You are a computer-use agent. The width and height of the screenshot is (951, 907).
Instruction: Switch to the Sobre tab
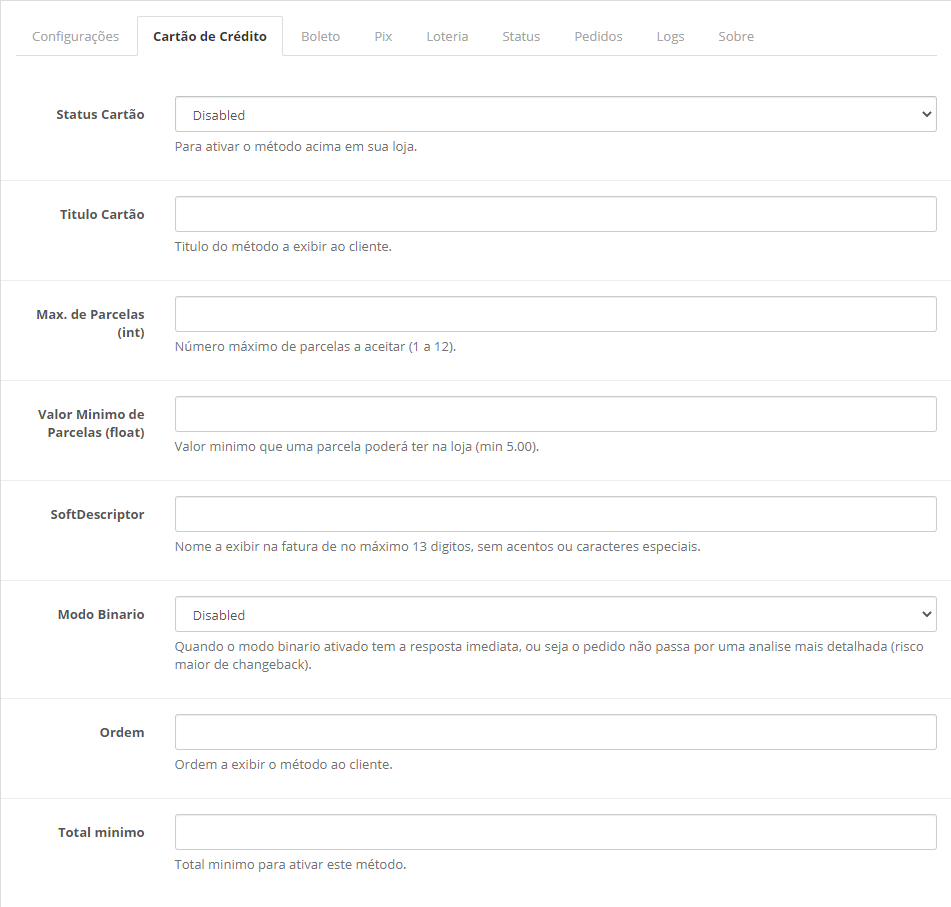tap(736, 36)
